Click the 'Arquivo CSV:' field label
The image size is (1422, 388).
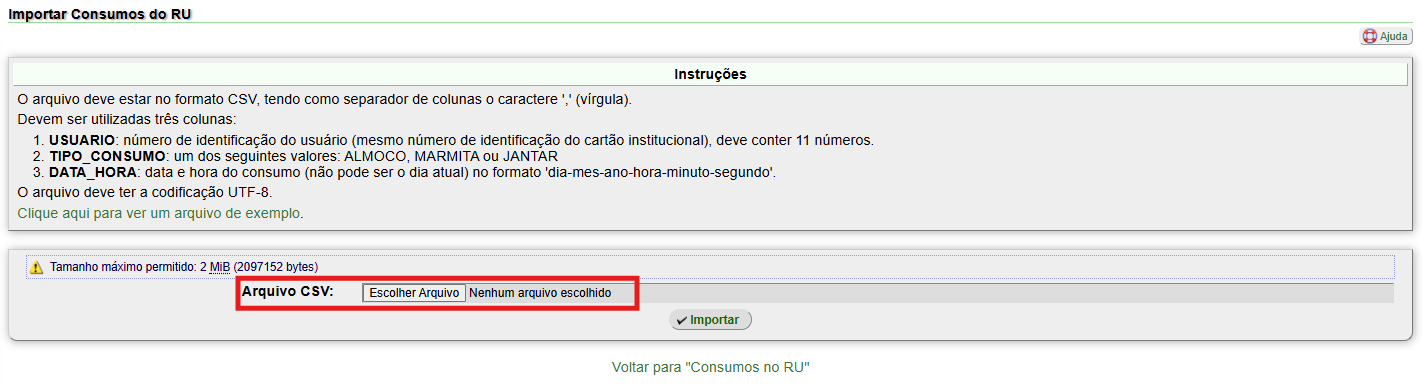coord(288,292)
